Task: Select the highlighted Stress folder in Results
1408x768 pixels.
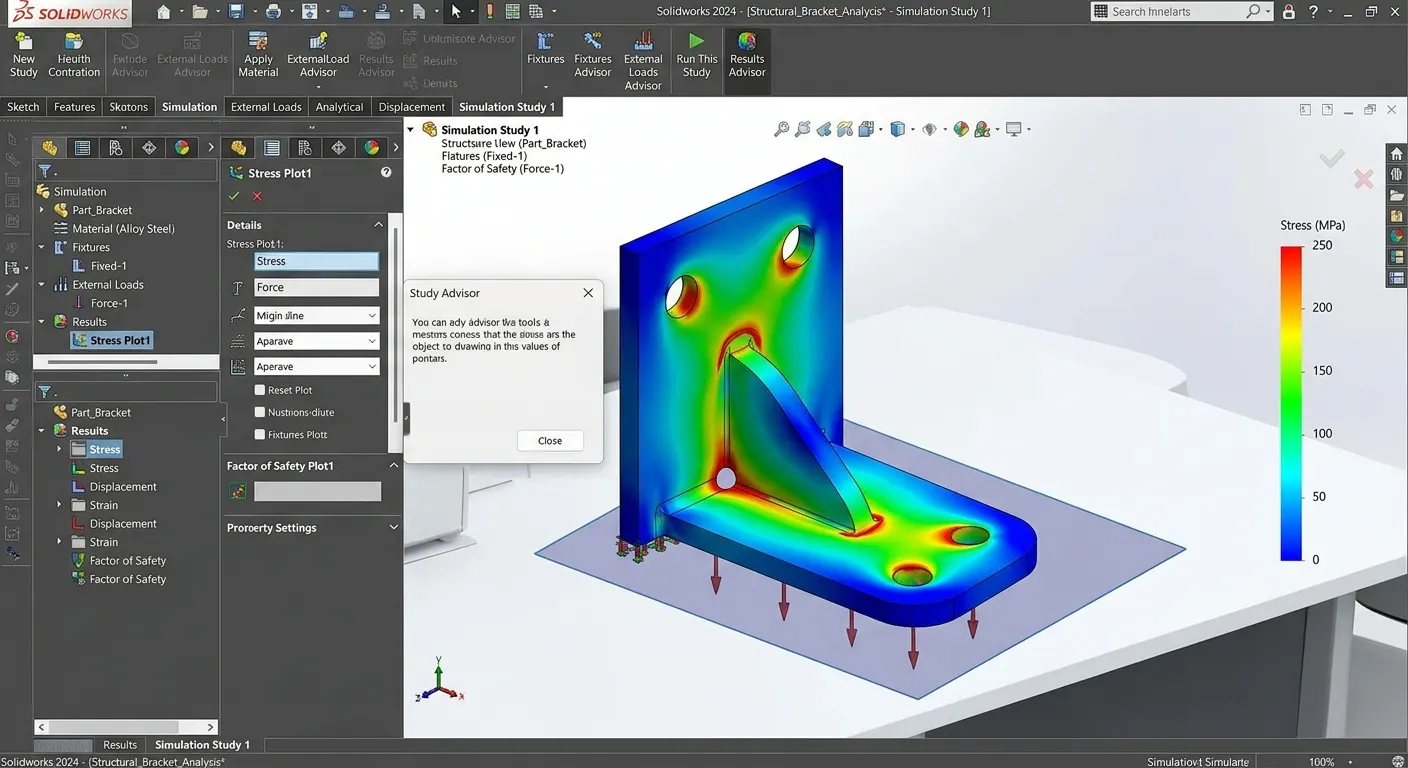Action: coord(96,449)
